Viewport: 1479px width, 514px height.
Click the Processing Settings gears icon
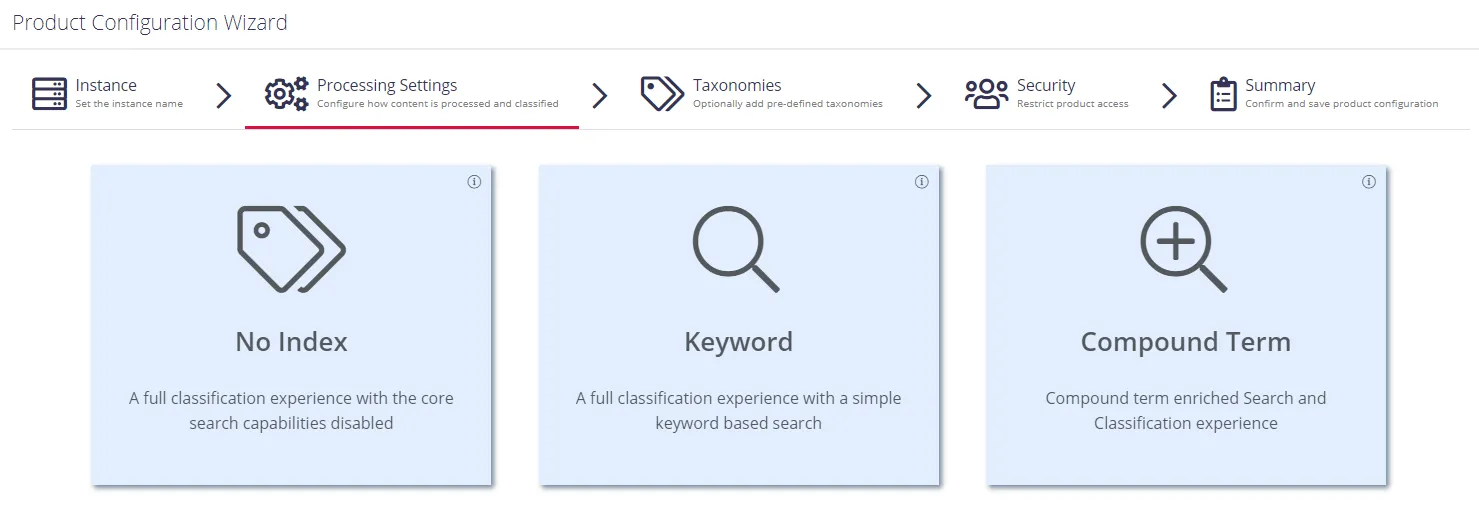click(x=286, y=94)
